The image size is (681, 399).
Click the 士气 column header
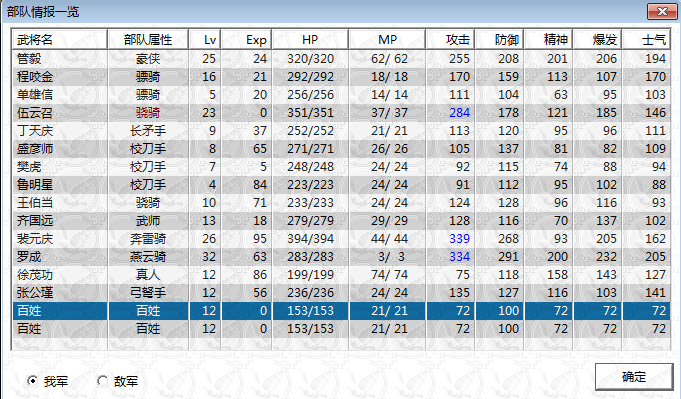point(647,40)
